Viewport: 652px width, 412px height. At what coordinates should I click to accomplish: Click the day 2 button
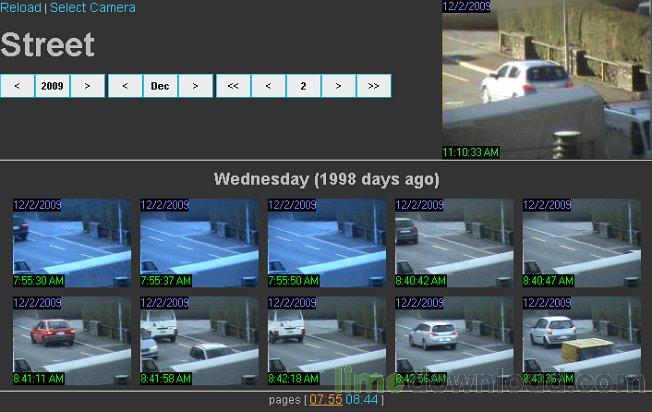(x=303, y=86)
